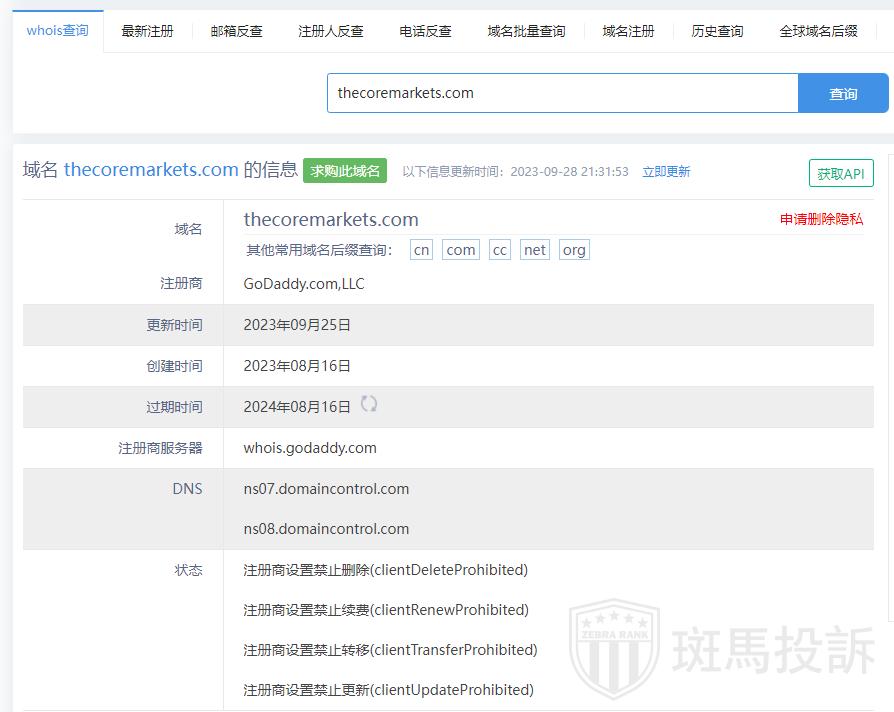
Task: Switch to 全球域名后缀 tab
Action: [x=818, y=31]
